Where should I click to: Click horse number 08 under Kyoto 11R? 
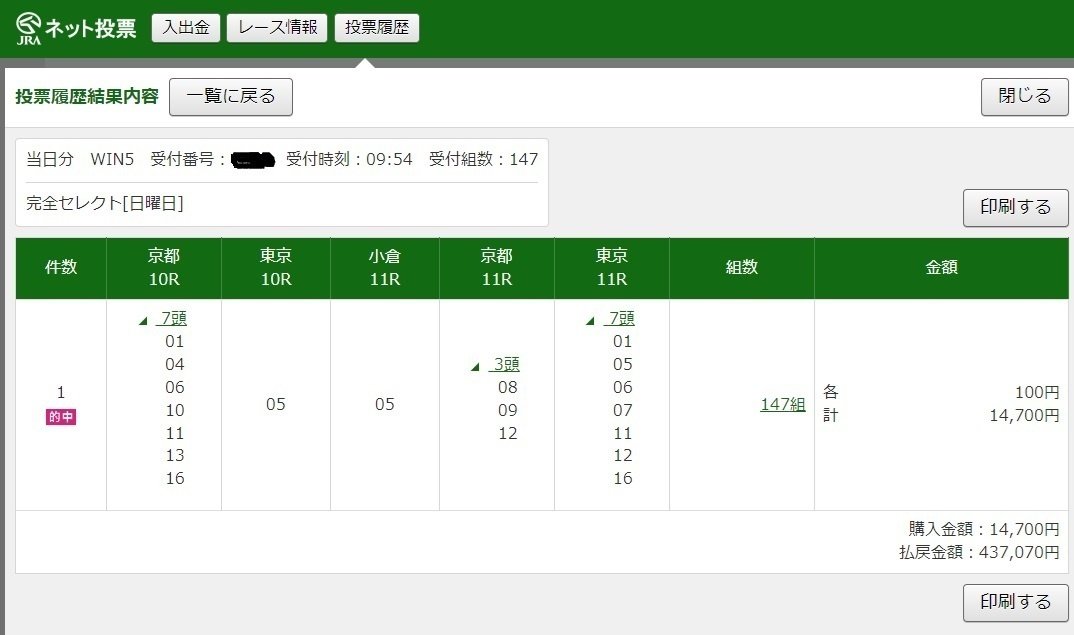click(x=508, y=387)
